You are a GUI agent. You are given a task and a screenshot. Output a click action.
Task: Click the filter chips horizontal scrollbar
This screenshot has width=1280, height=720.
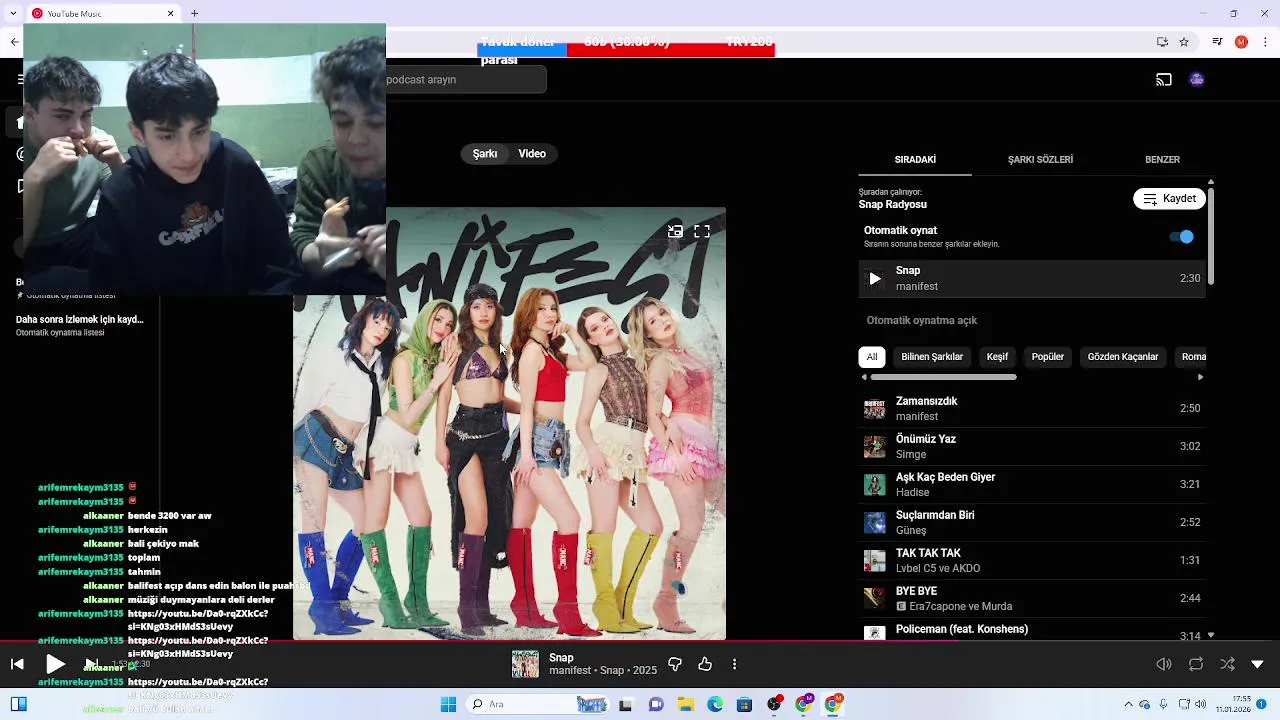(x=943, y=377)
